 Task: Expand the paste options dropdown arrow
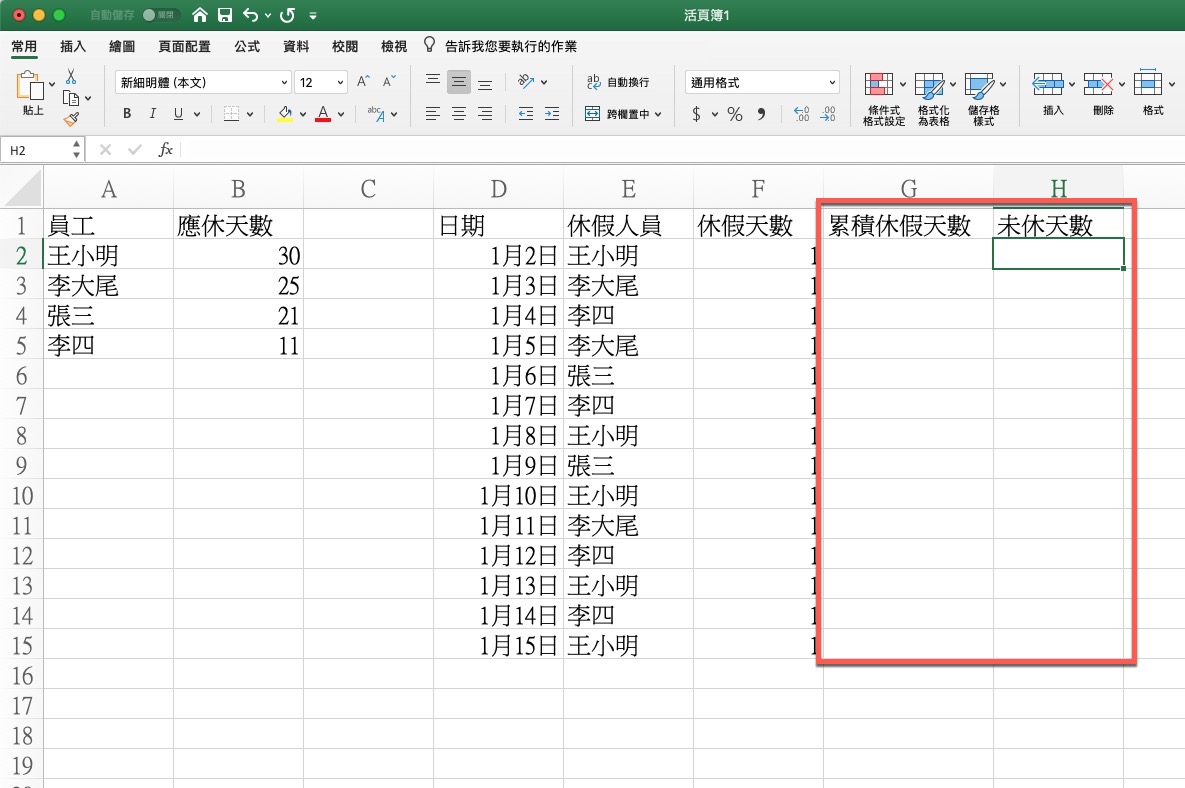tap(51, 84)
